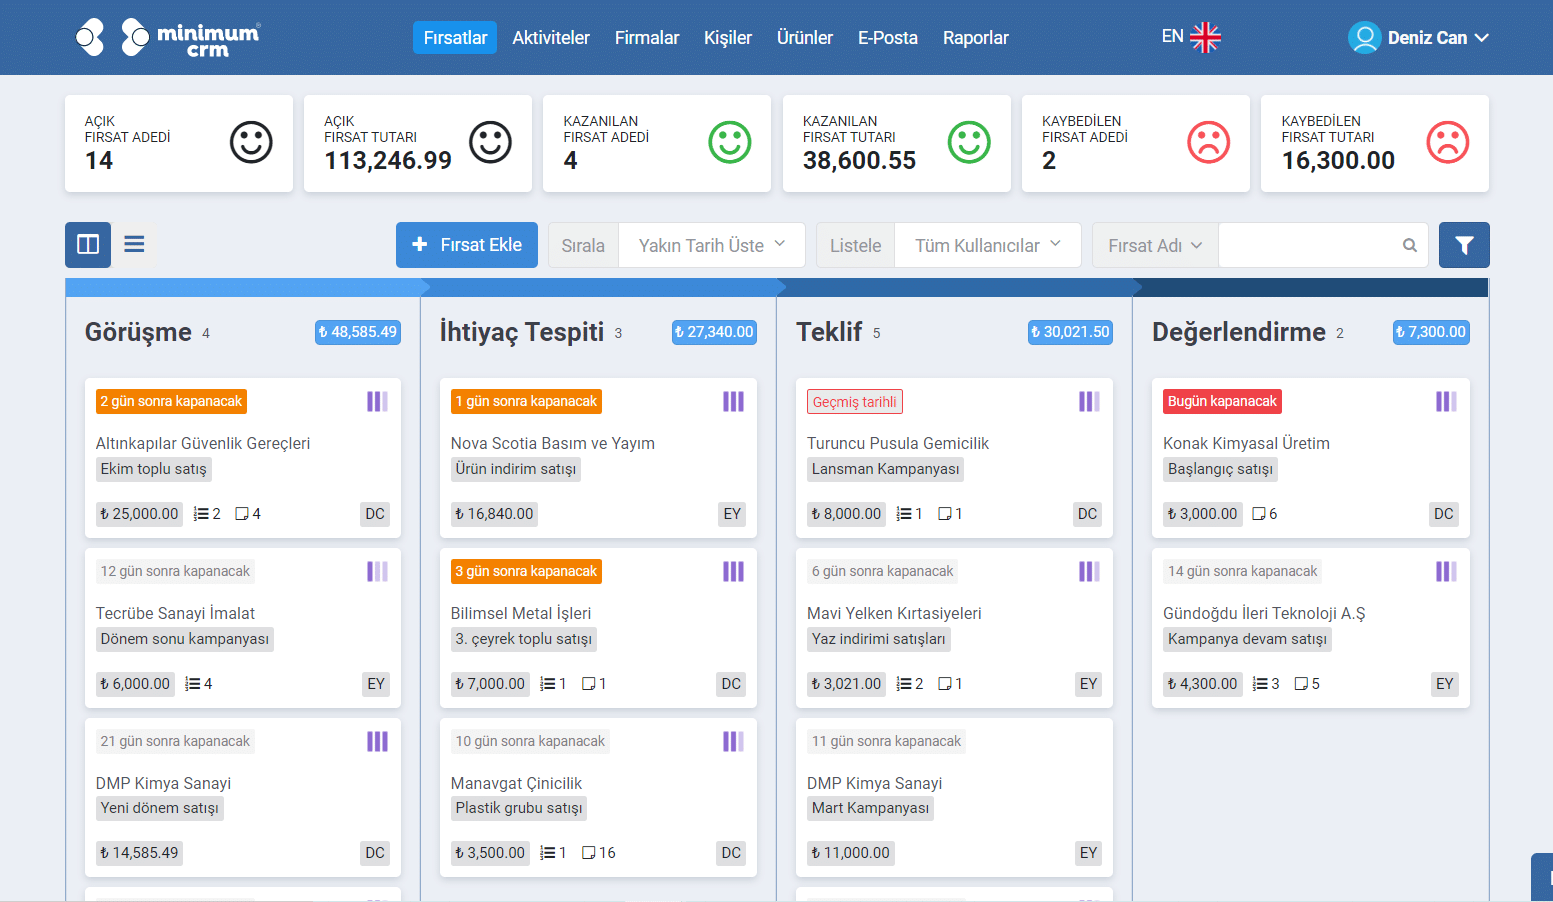
Task: Open the Fırsatlar tab
Action: click(x=455, y=37)
